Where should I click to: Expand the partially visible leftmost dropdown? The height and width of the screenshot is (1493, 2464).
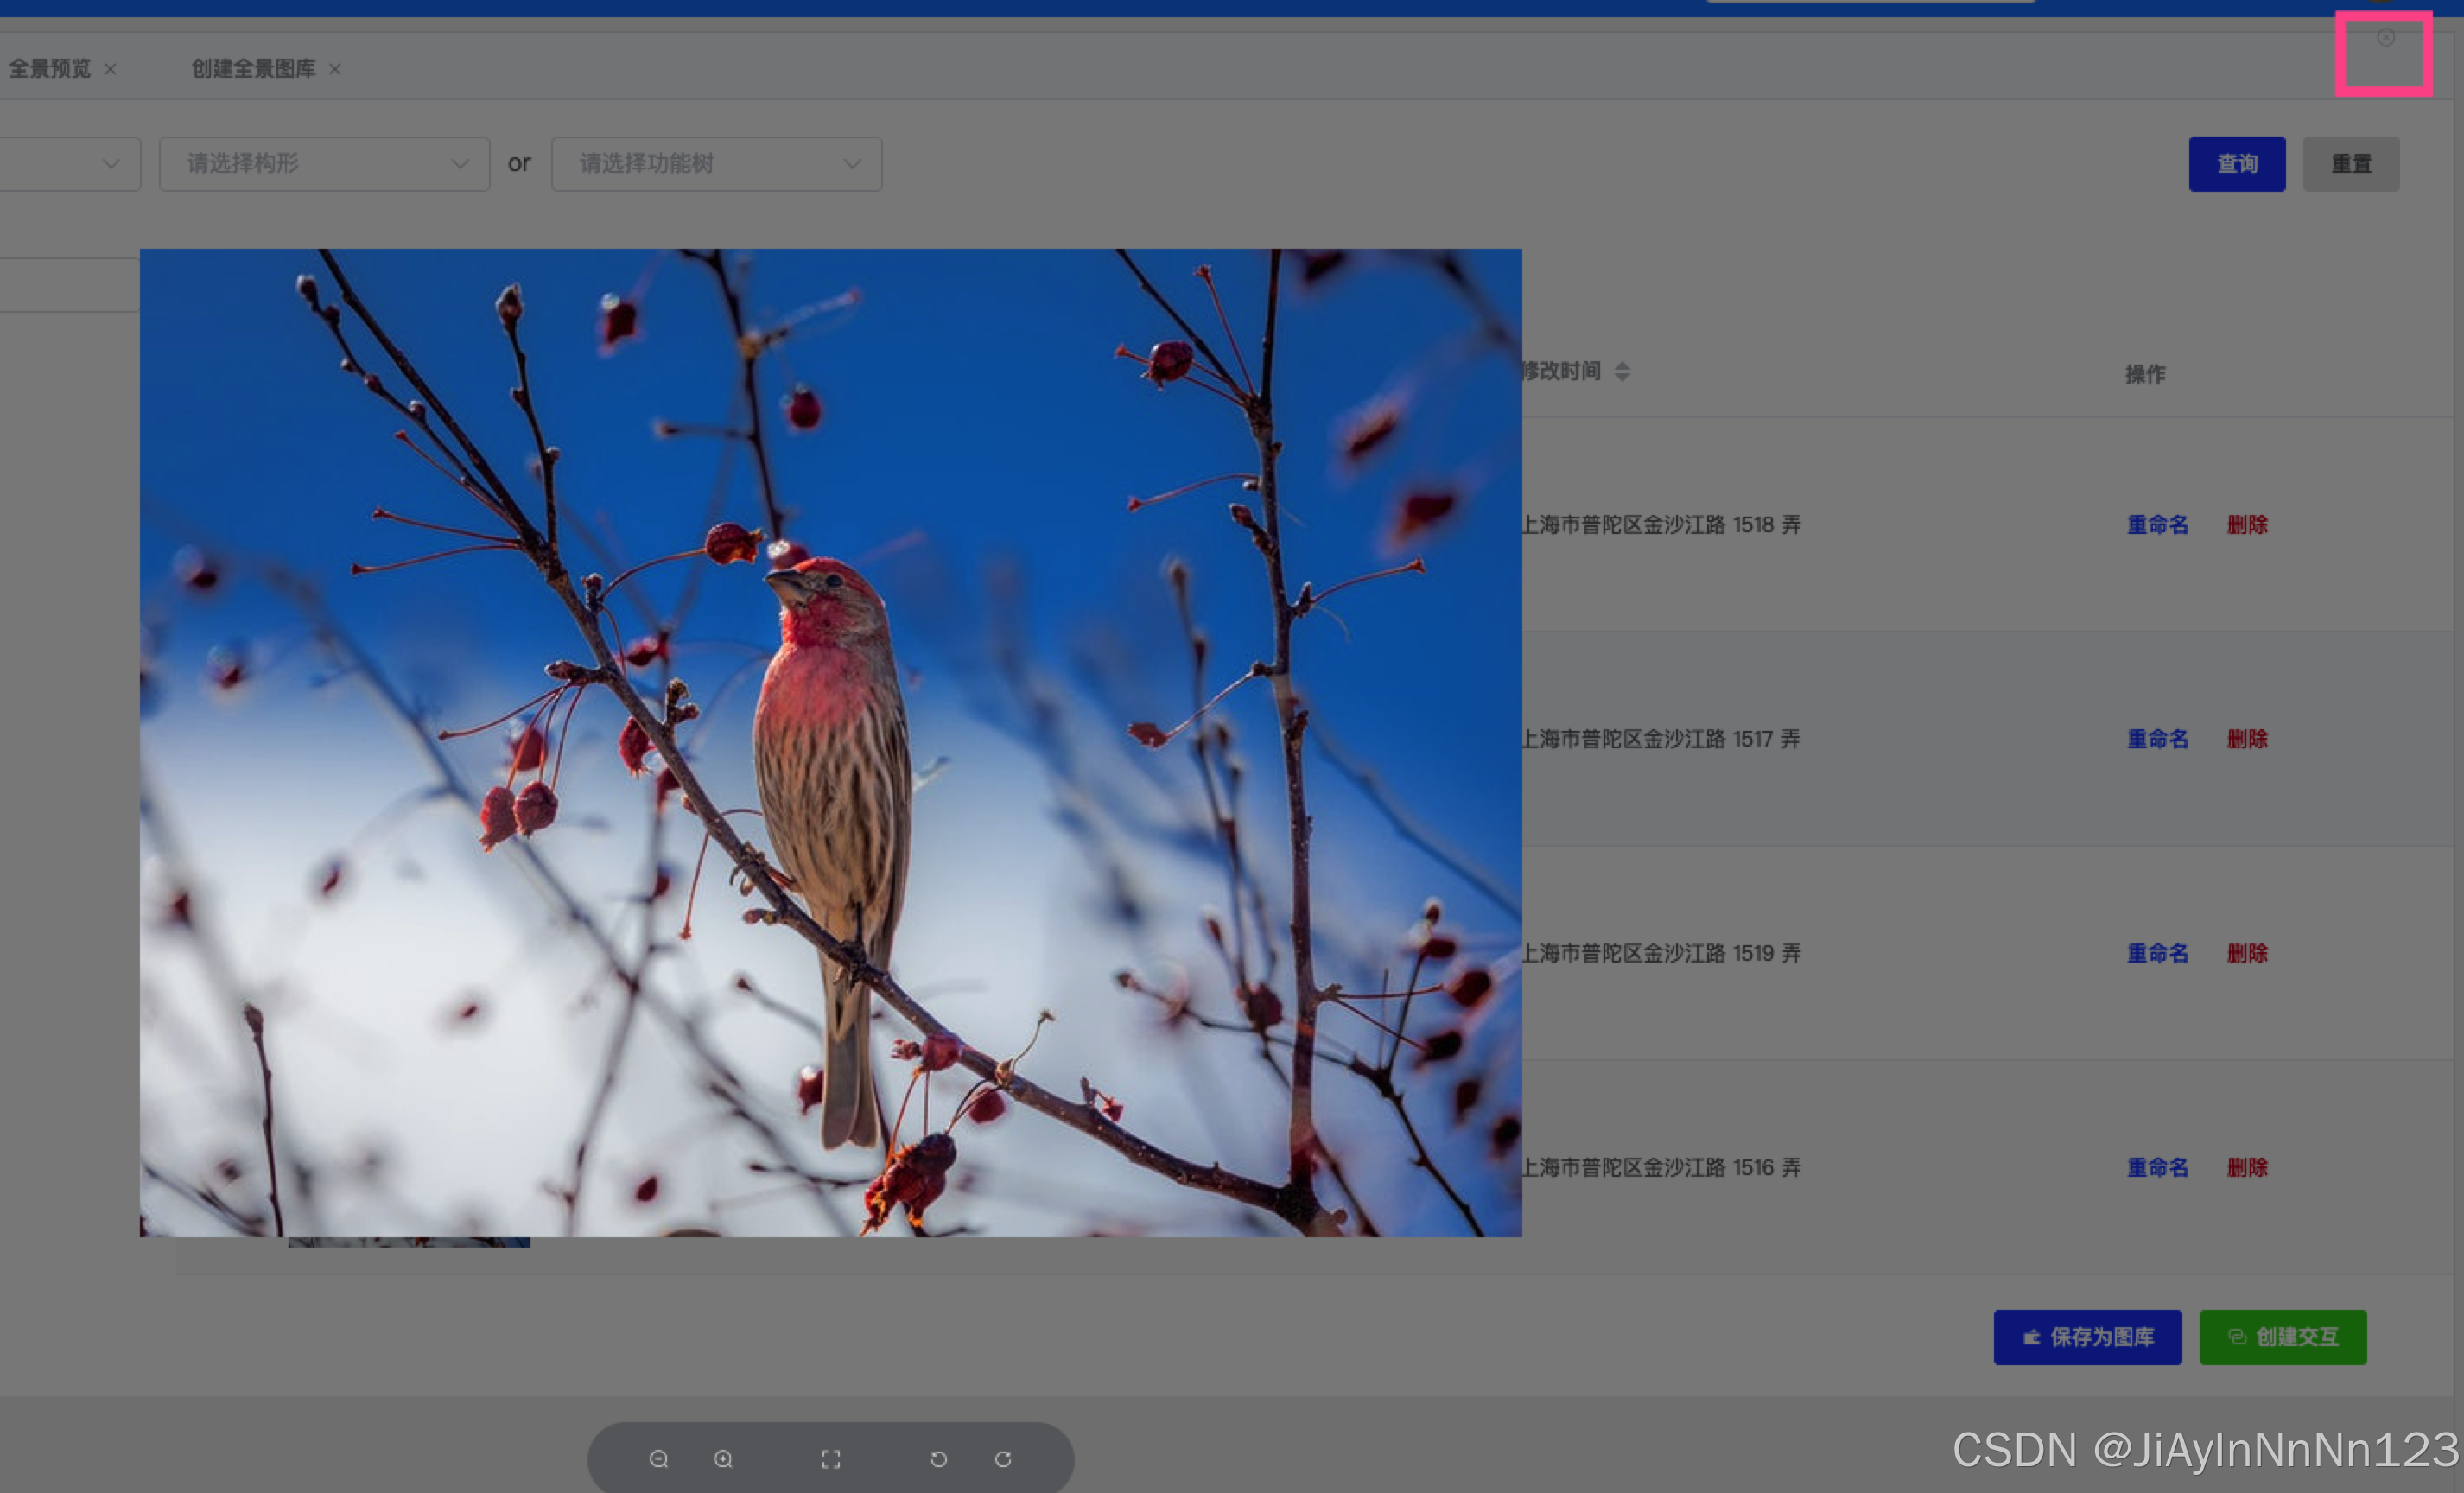tap(70, 163)
